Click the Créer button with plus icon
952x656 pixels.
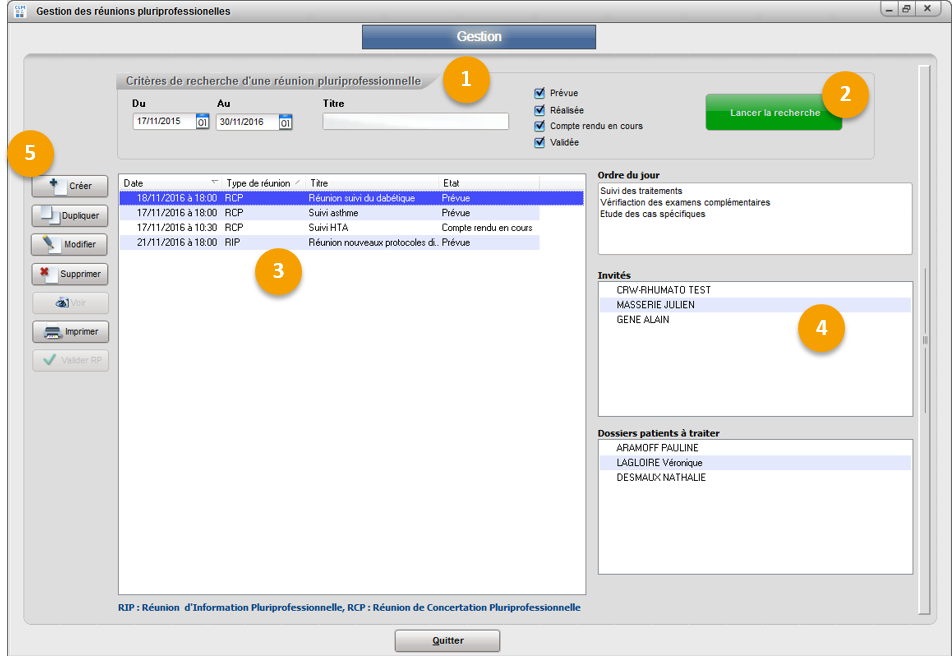click(69, 186)
